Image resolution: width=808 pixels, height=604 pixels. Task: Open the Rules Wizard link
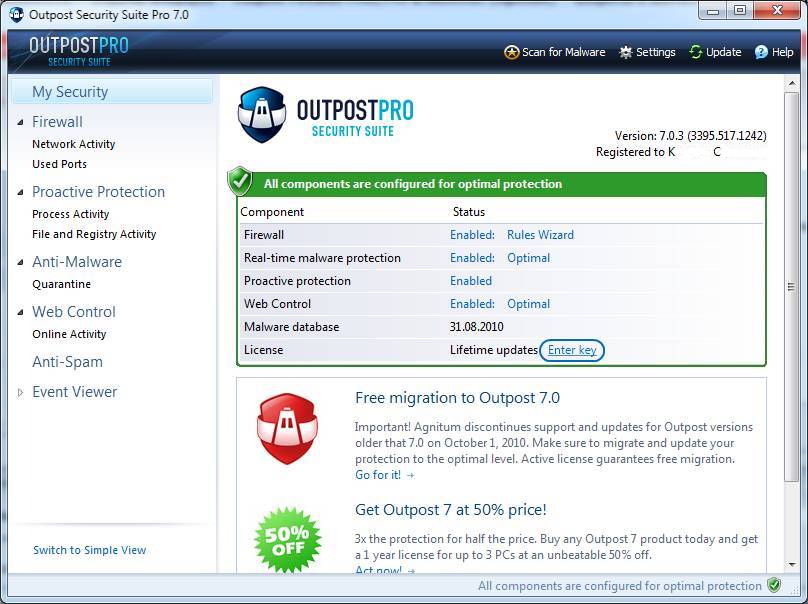coord(540,235)
